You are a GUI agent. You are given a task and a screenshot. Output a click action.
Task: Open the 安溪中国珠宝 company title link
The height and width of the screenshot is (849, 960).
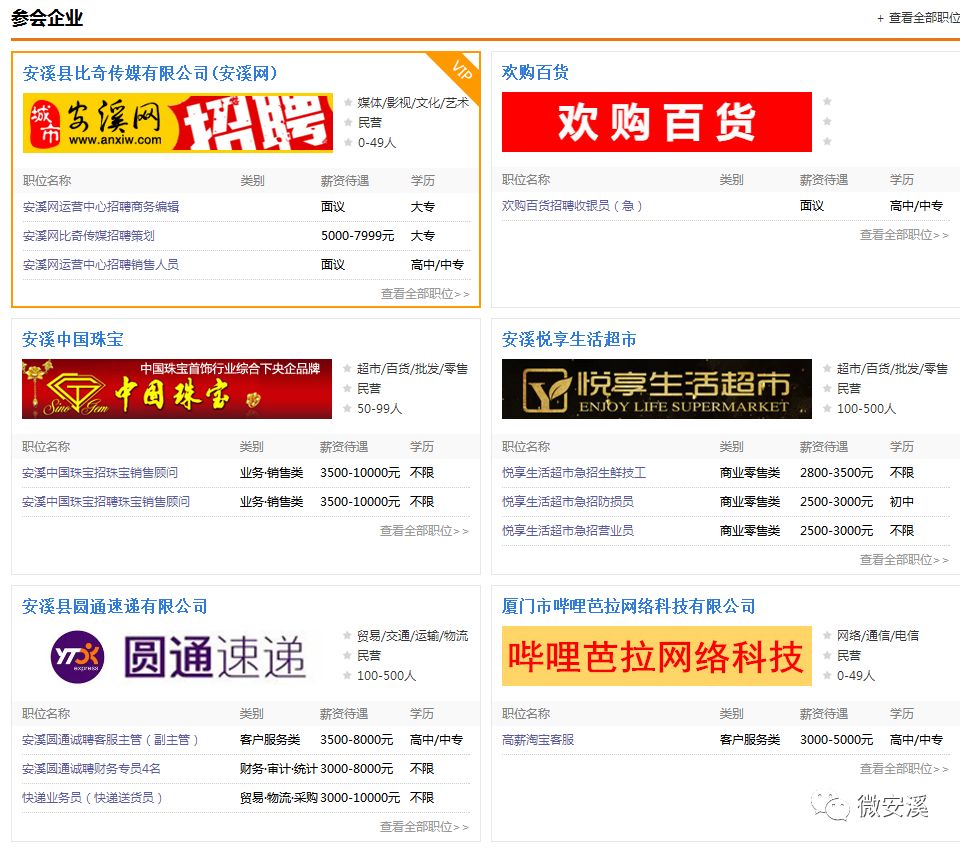(73, 339)
